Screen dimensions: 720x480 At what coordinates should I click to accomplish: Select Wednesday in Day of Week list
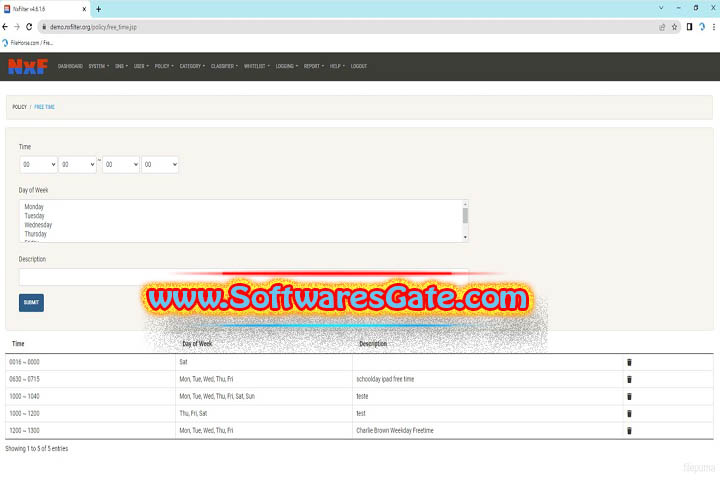point(38,225)
